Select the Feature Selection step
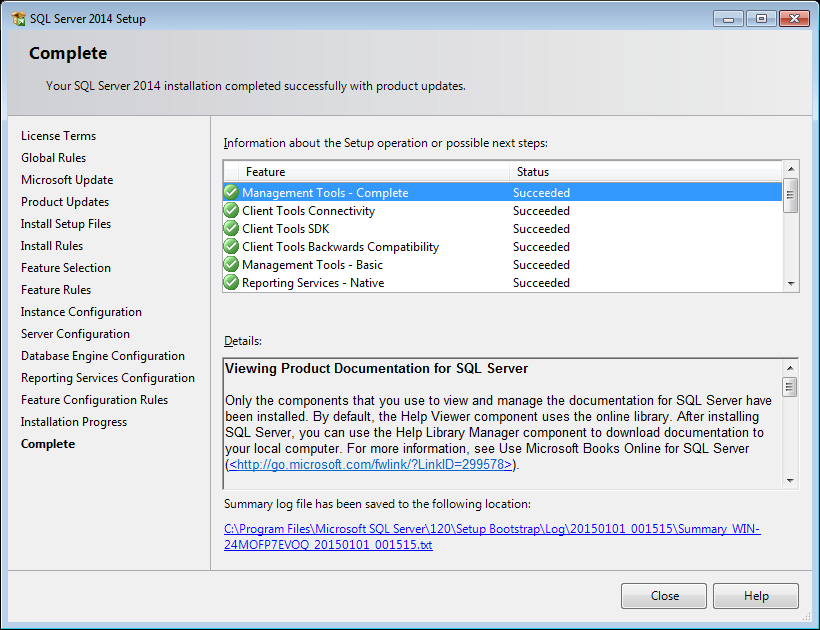Image resolution: width=820 pixels, height=630 pixels. pos(66,268)
